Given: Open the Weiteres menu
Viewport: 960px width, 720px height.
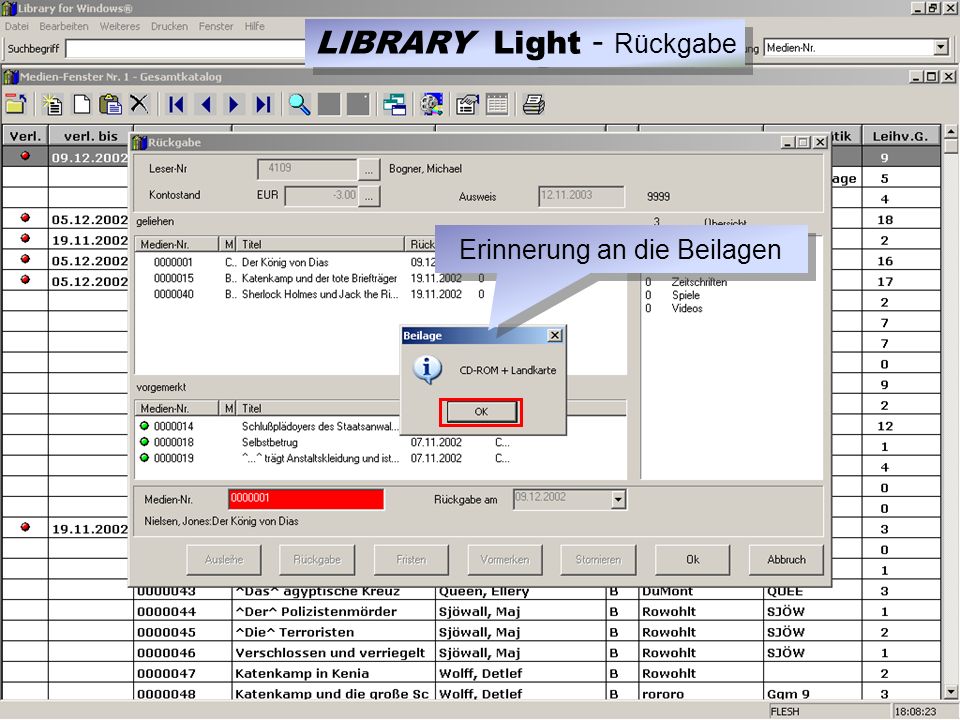Looking at the screenshot, I should (120, 26).
